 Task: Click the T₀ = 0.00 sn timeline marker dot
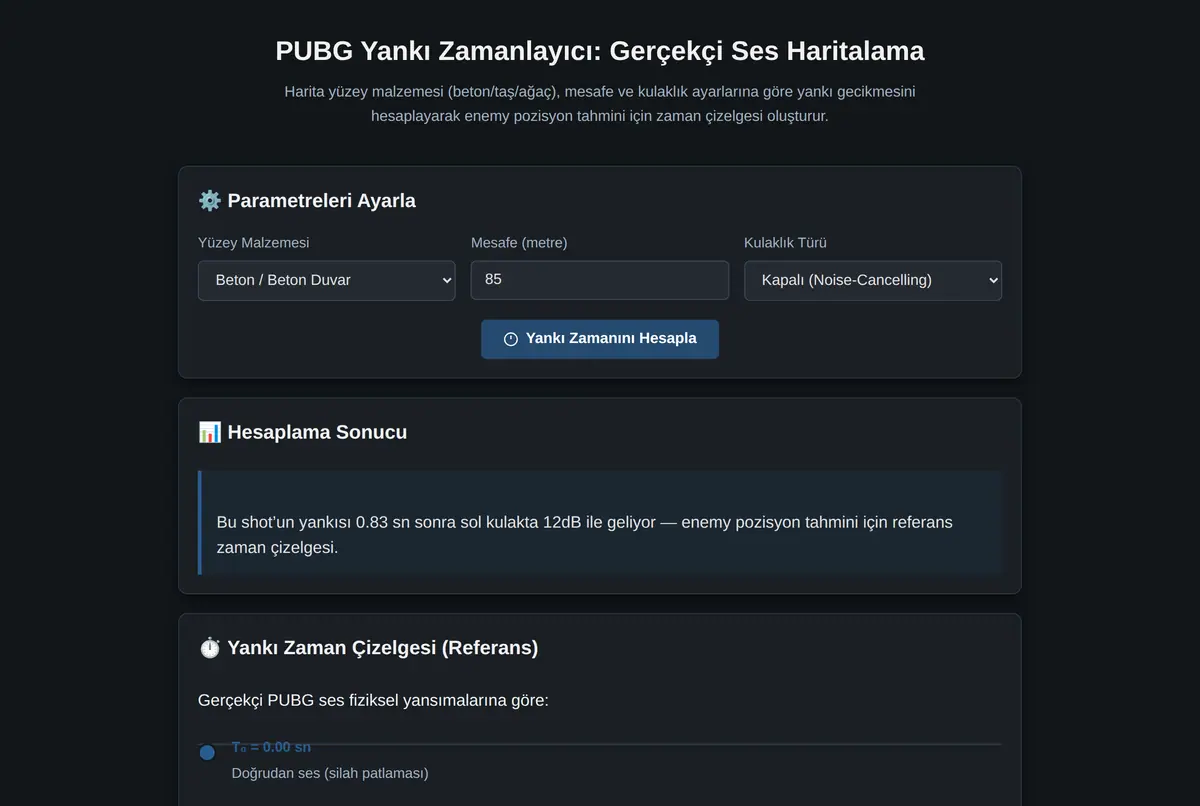(207, 753)
